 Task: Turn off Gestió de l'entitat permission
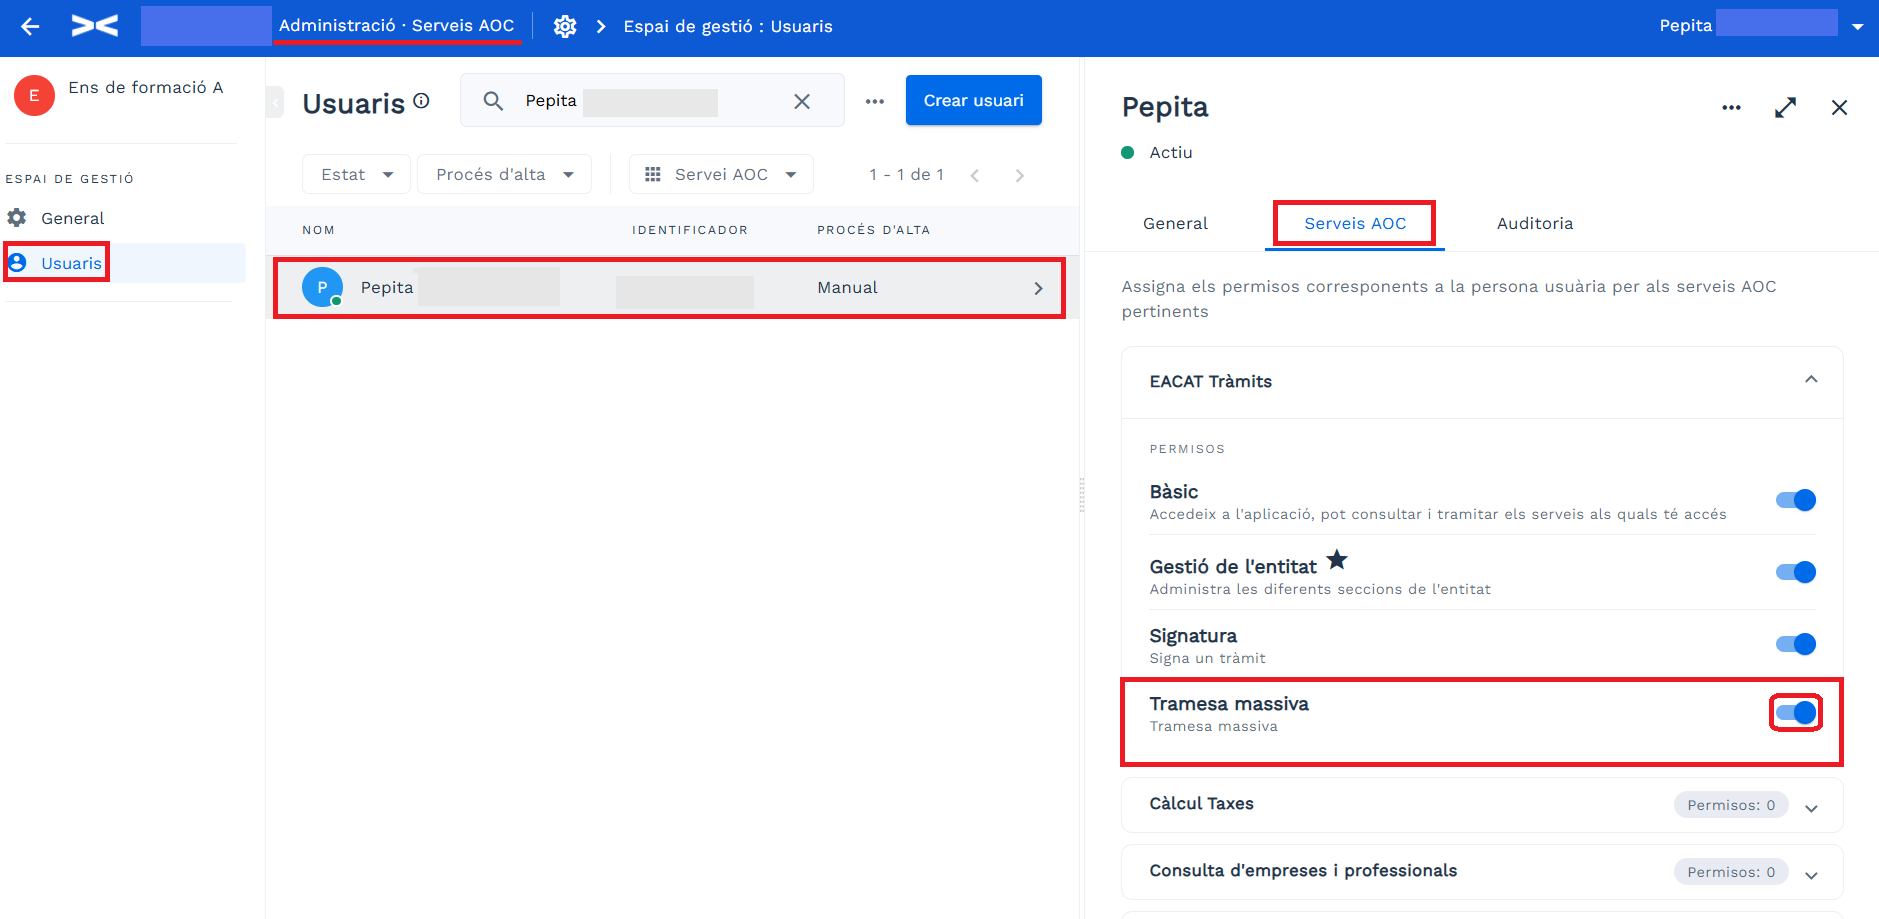pyautogui.click(x=1795, y=572)
